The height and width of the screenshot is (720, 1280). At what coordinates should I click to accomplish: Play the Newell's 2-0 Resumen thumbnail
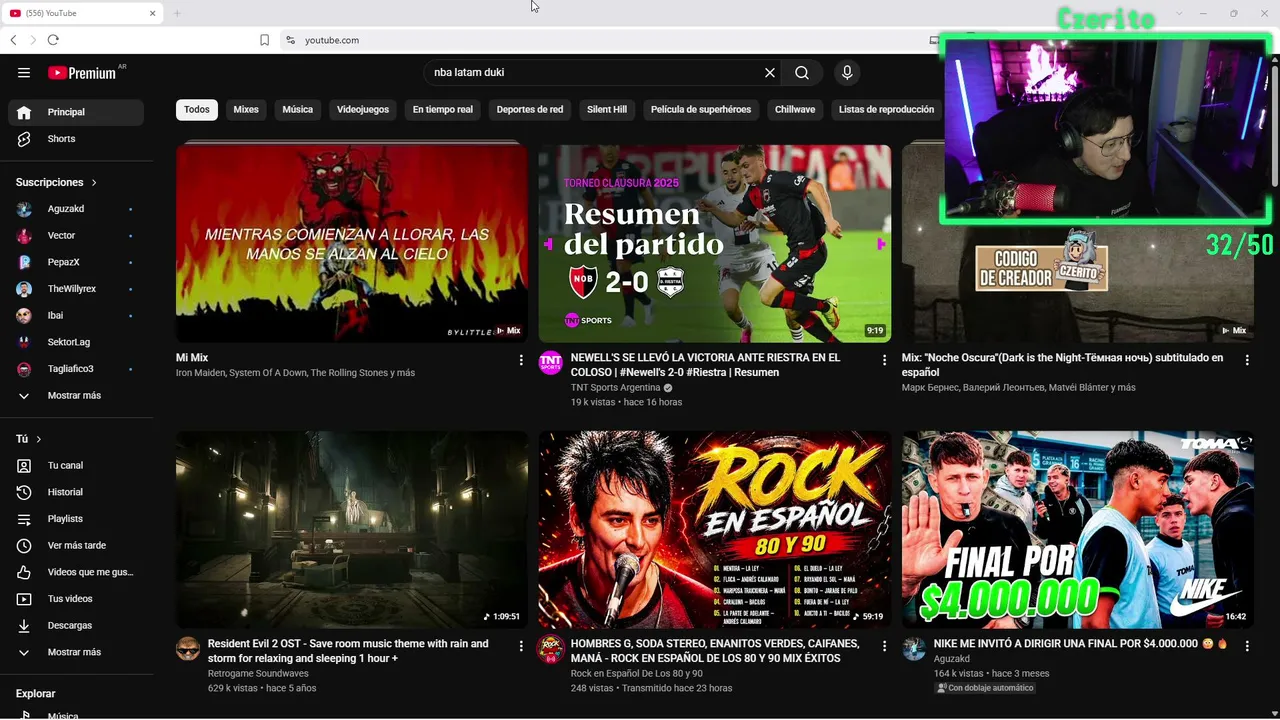pyautogui.click(x=715, y=243)
